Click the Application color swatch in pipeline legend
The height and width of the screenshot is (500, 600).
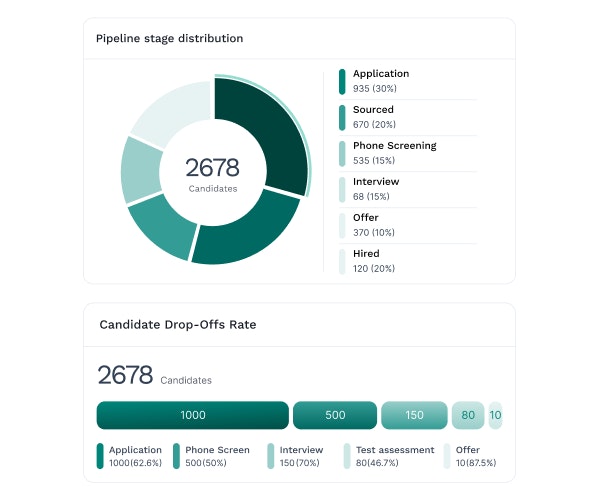click(342, 81)
